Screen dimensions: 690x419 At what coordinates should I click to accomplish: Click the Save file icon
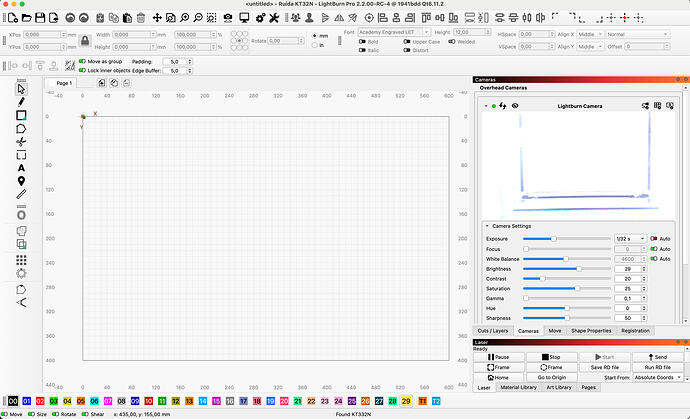point(40,18)
